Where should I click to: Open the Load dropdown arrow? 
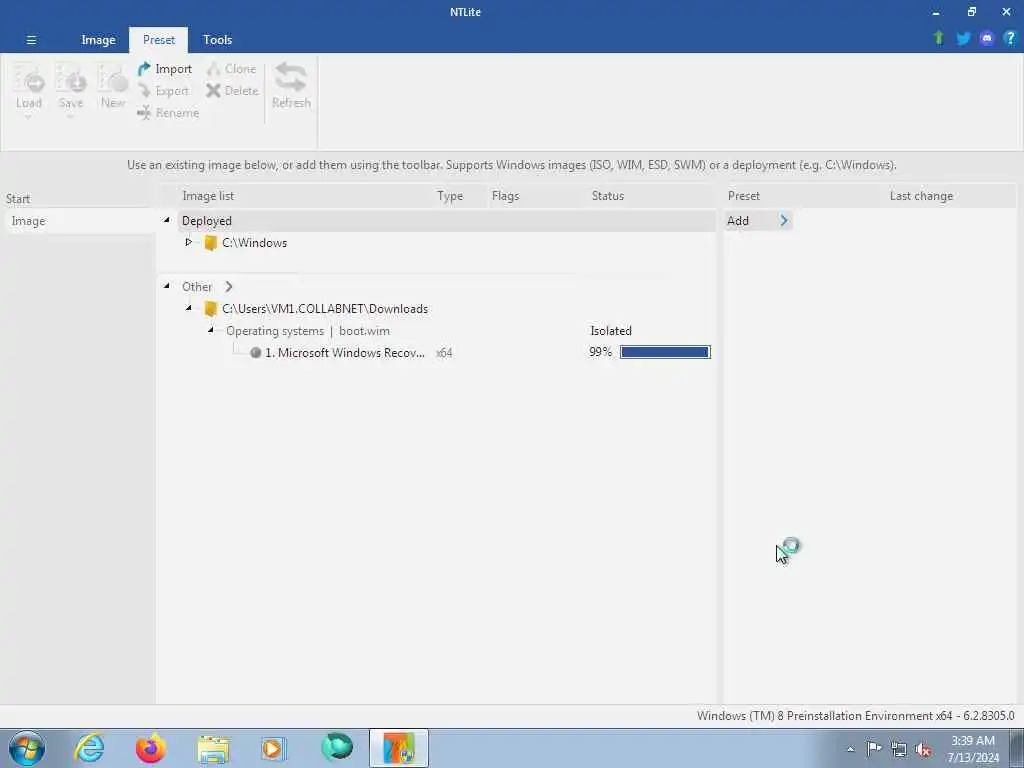(x=28, y=118)
